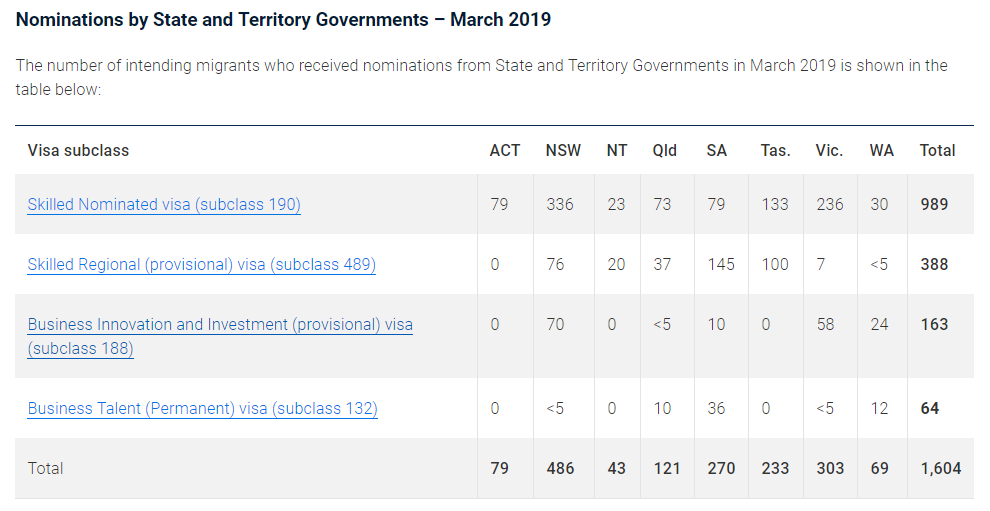Open the Skilled Nominated visa (subclass 190) link
Image resolution: width=990 pixels, height=511 pixels.
pos(164,204)
